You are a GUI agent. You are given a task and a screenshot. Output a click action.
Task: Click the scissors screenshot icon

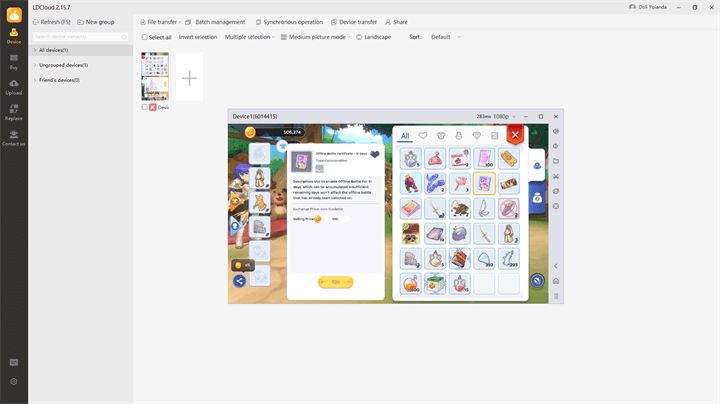pos(556,176)
